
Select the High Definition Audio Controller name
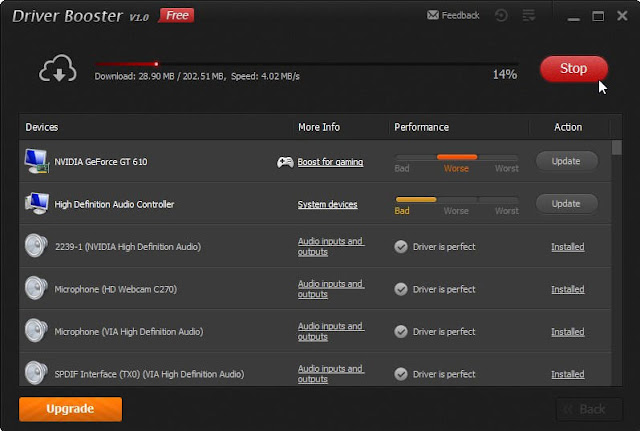pyautogui.click(x=114, y=204)
